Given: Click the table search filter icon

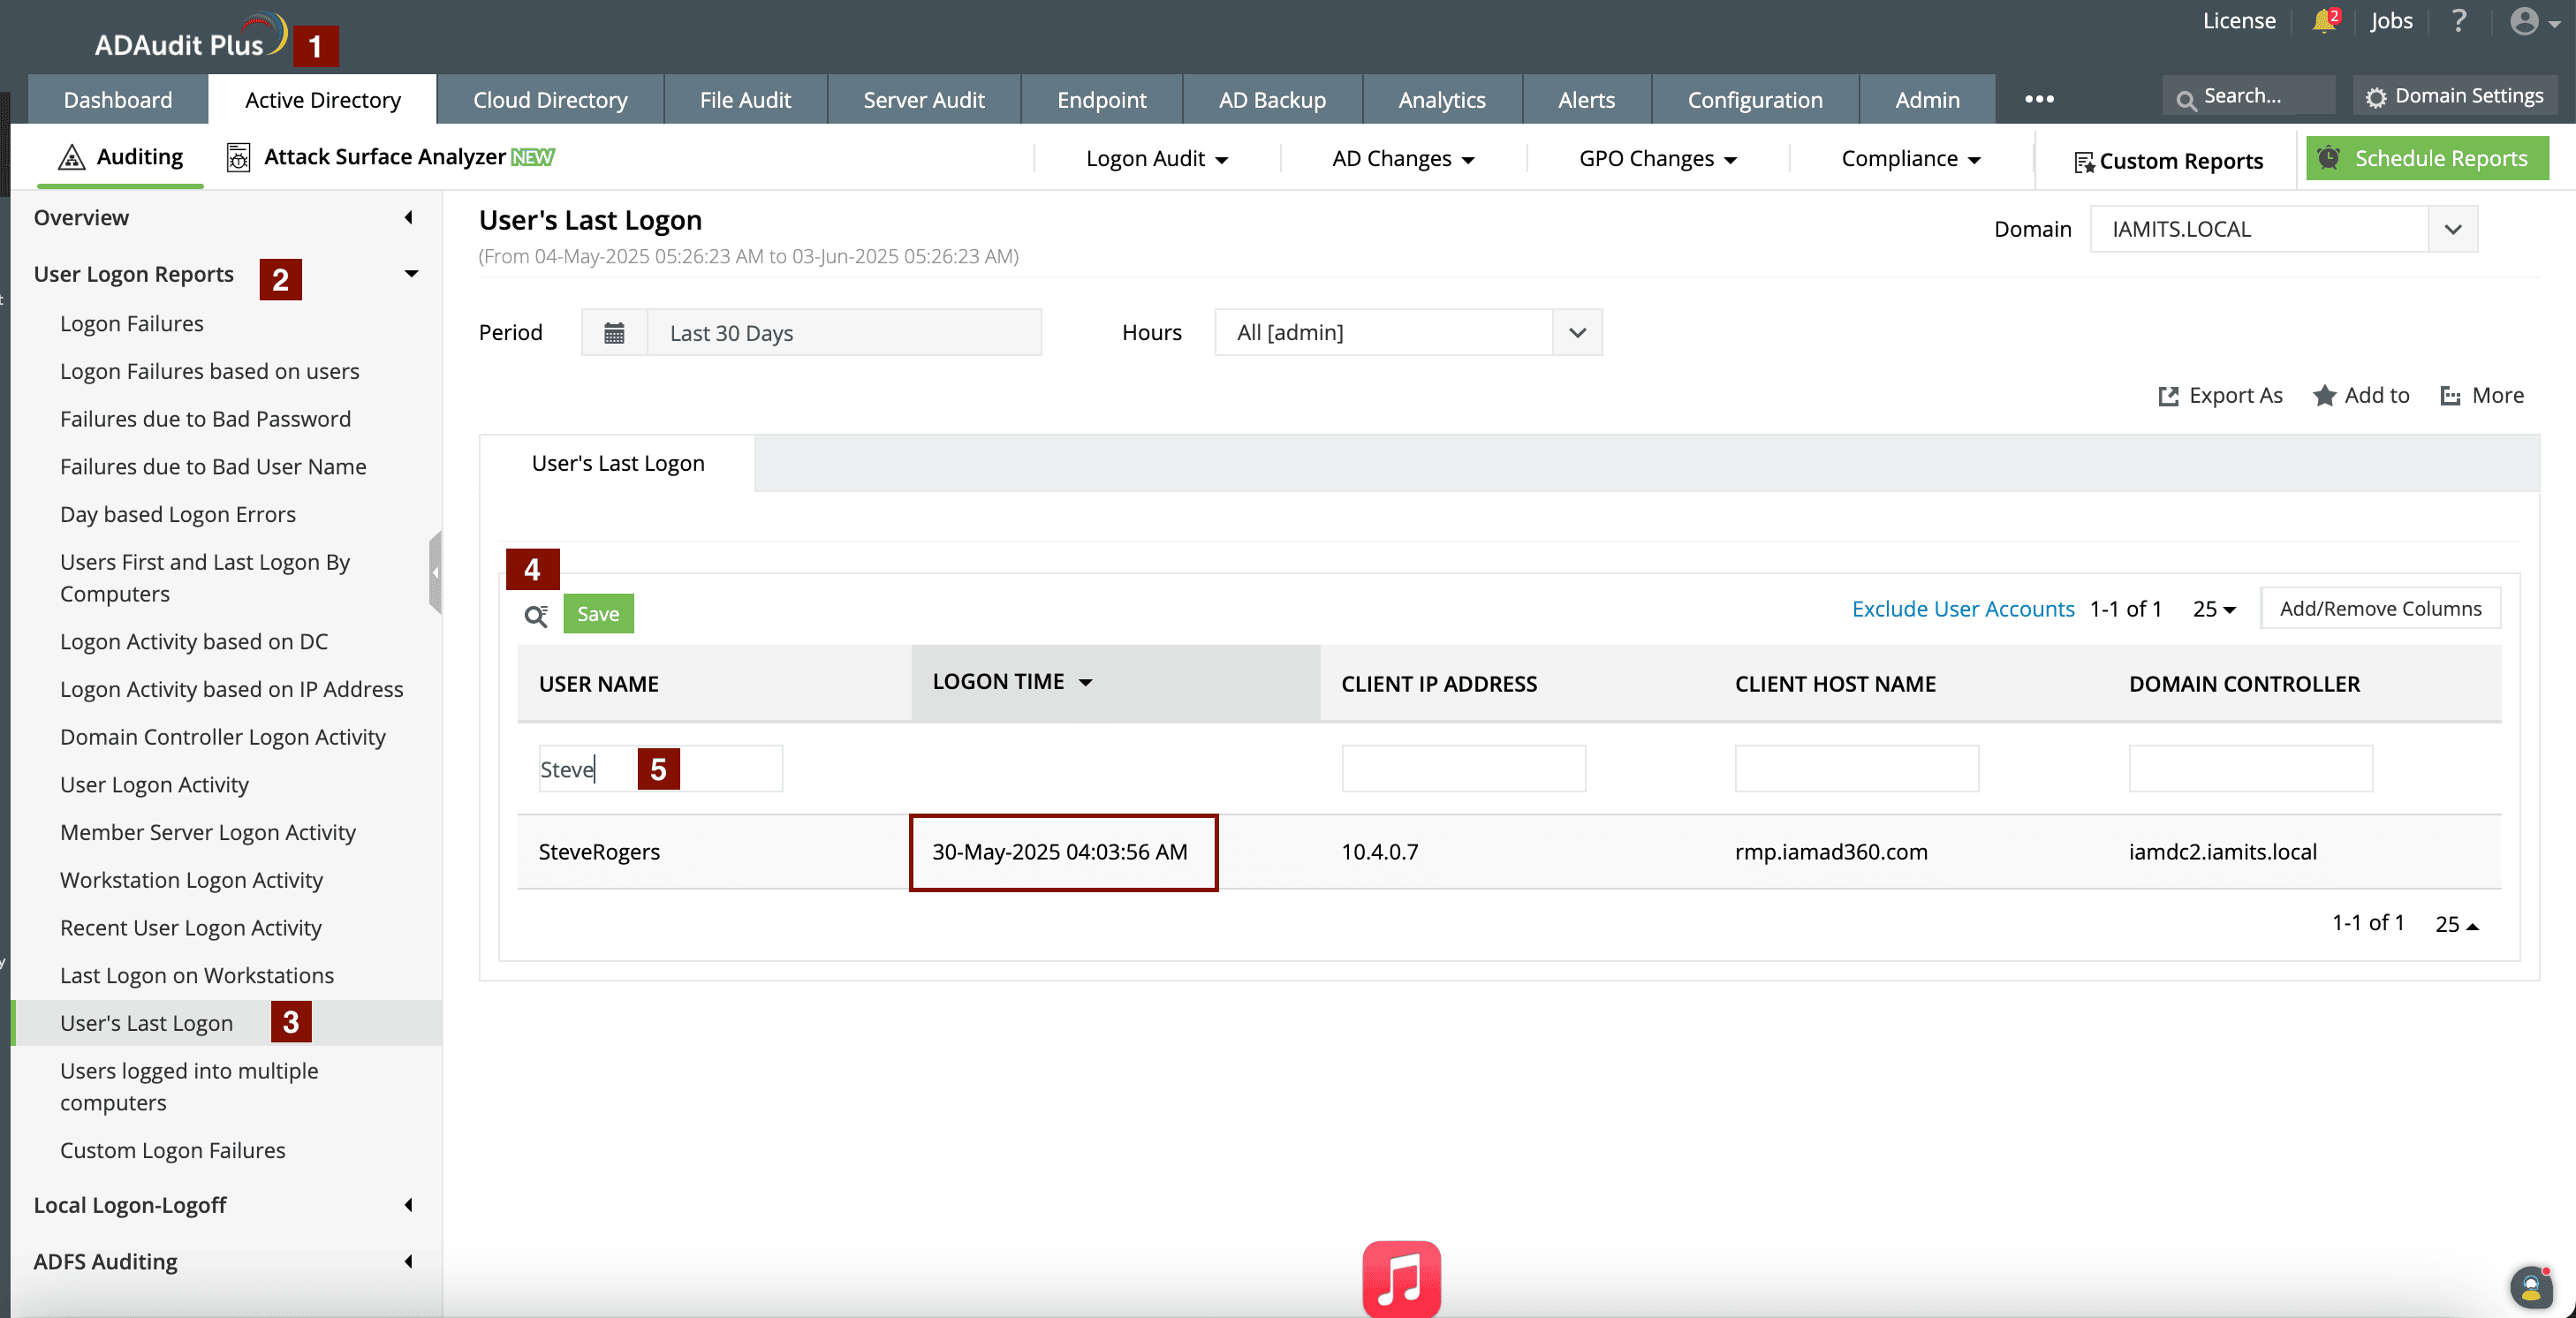Looking at the screenshot, I should click(536, 615).
